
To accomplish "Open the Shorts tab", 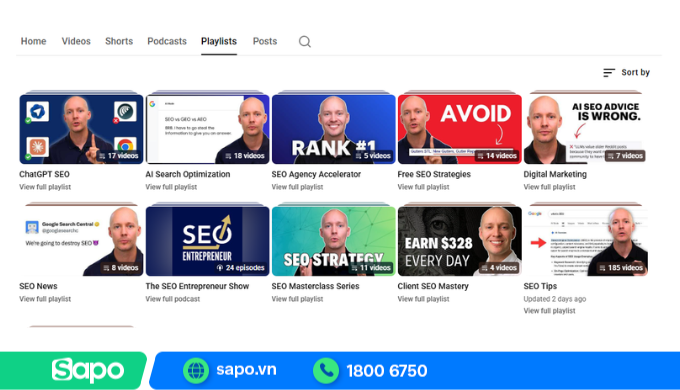I will pyautogui.click(x=119, y=41).
